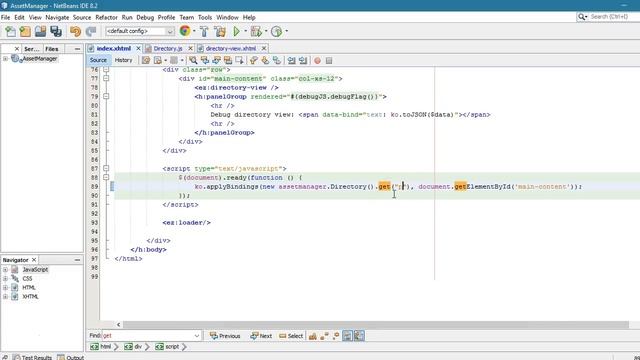Toggle Match Case in find bar
This screenshot has width=640, height=360.
[313, 336]
